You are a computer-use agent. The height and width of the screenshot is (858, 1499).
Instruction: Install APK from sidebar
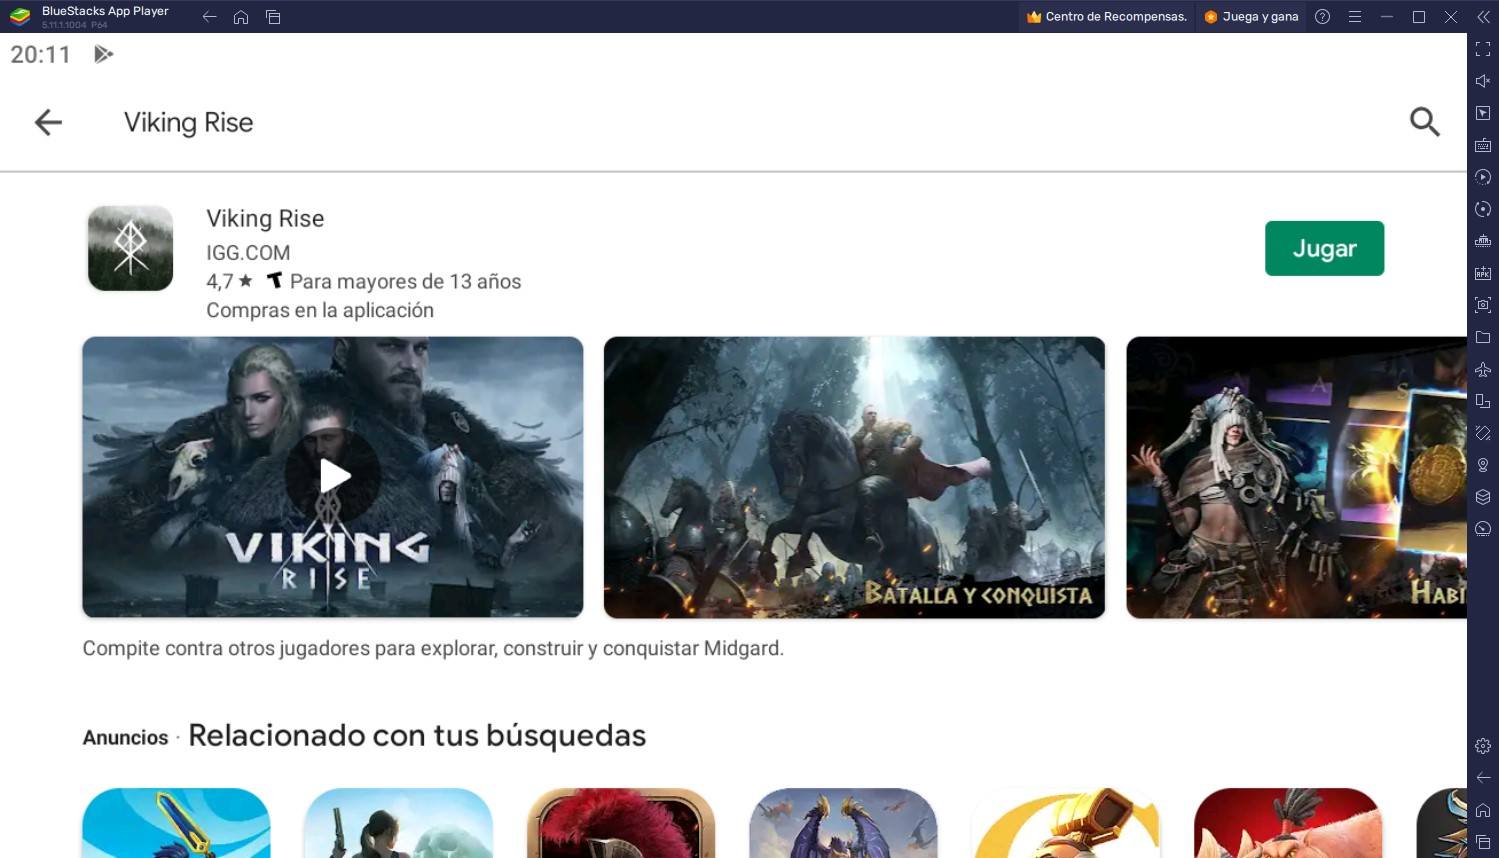[x=1483, y=273]
